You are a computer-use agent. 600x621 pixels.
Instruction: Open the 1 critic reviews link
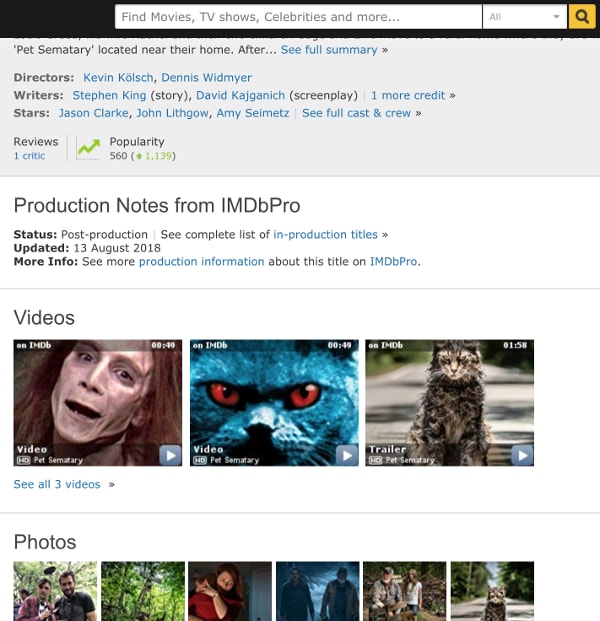(x=29, y=156)
